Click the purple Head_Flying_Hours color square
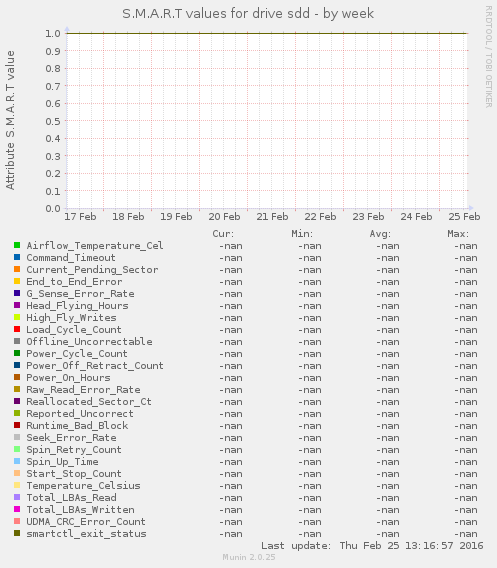Viewport: 497px width, 568px height. tap(17, 305)
